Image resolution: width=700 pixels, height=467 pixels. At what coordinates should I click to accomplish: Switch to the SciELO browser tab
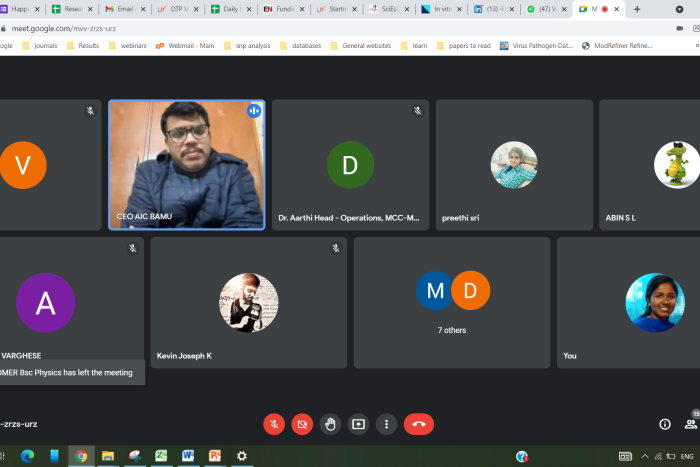coord(385,9)
